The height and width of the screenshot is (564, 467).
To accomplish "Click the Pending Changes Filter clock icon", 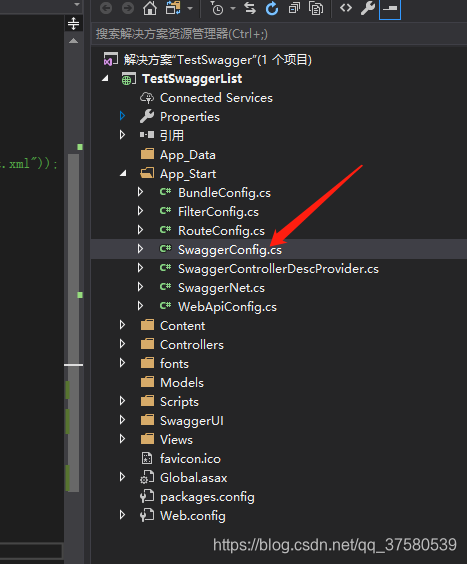I will [x=217, y=9].
